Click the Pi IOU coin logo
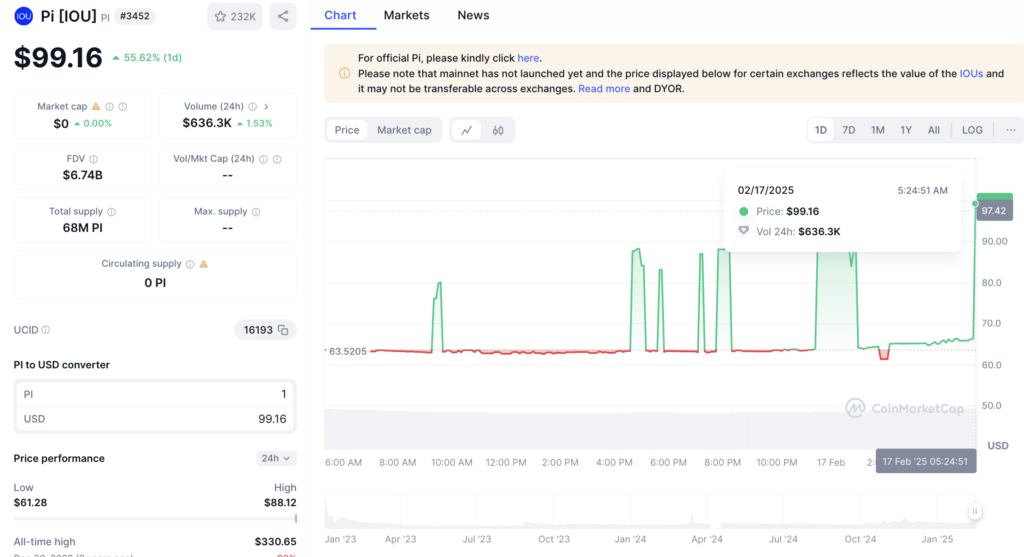The height and width of the screenshot is (557, 1024). click(x=24, y=16)
